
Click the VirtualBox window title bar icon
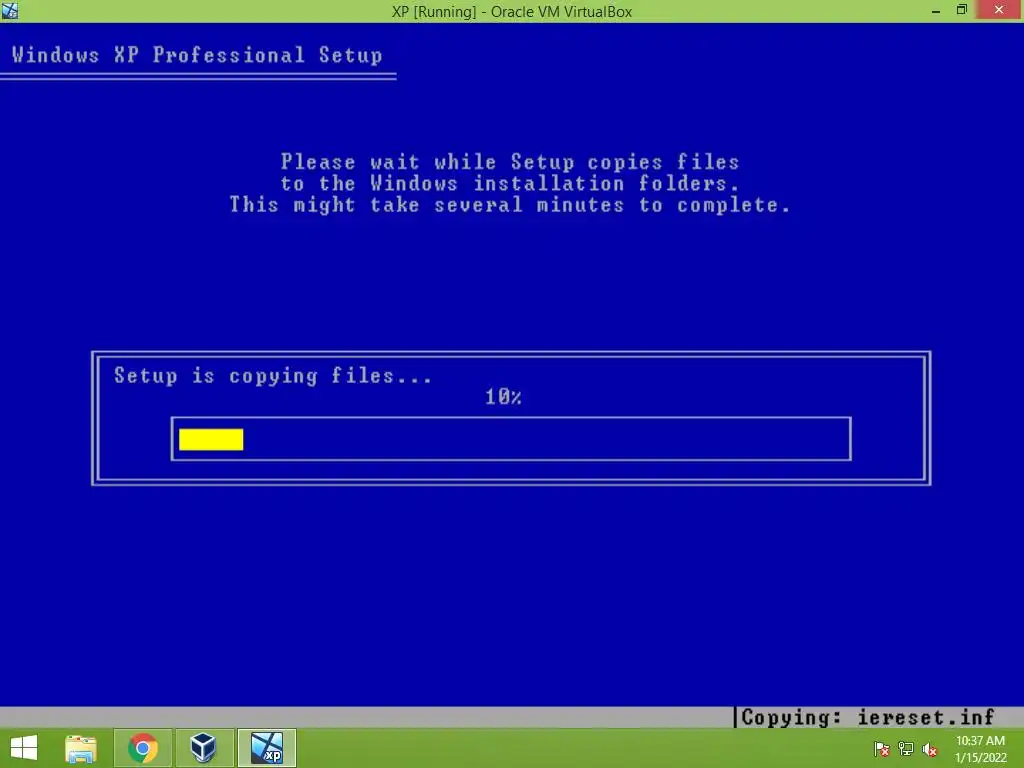(10, 10)
